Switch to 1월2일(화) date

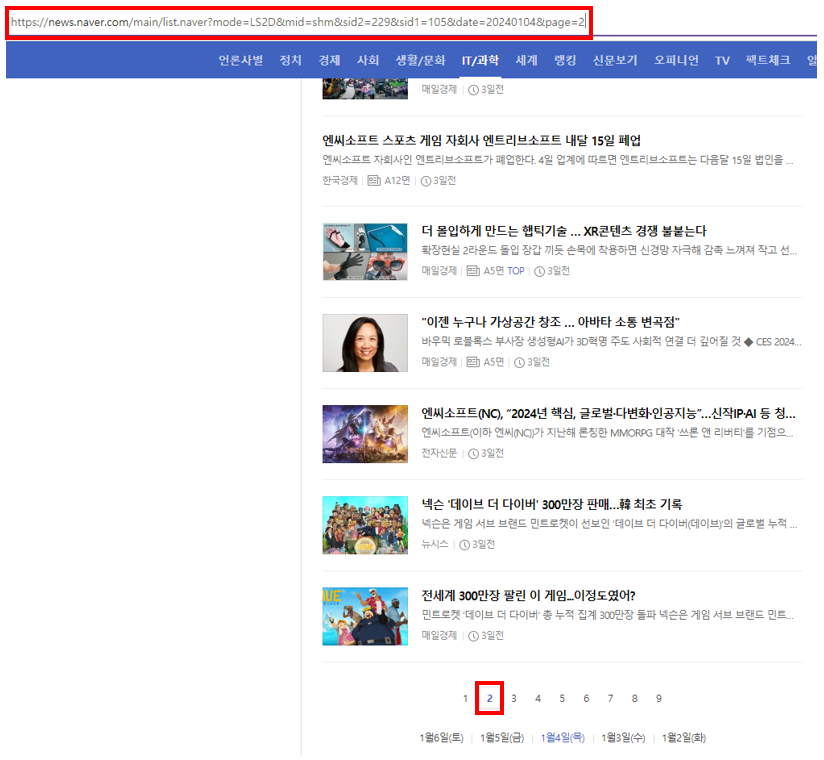tap(684, 738)
